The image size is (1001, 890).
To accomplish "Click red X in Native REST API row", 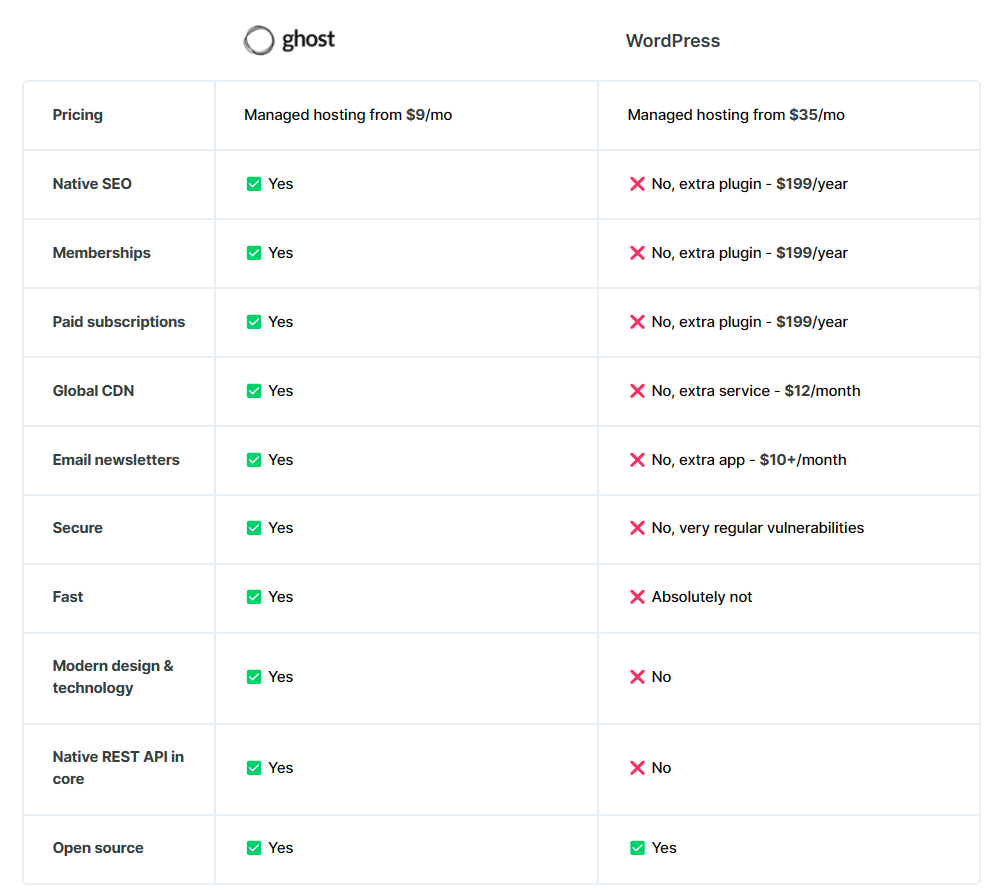I will point(637,768).
